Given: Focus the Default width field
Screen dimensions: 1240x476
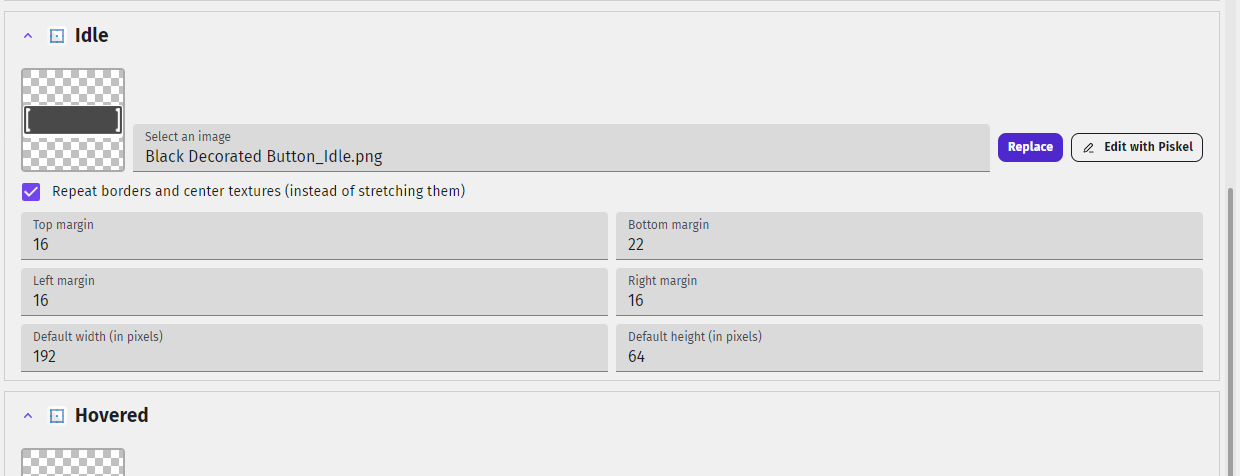Looking at the screenshot, I should (x=314, y=348).
